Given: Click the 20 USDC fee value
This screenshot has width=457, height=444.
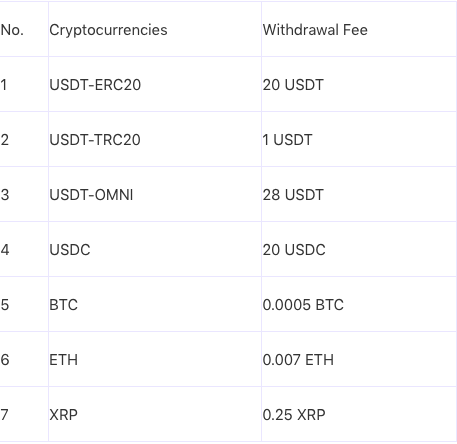Looking at the screenshot, I should (294, 250).
